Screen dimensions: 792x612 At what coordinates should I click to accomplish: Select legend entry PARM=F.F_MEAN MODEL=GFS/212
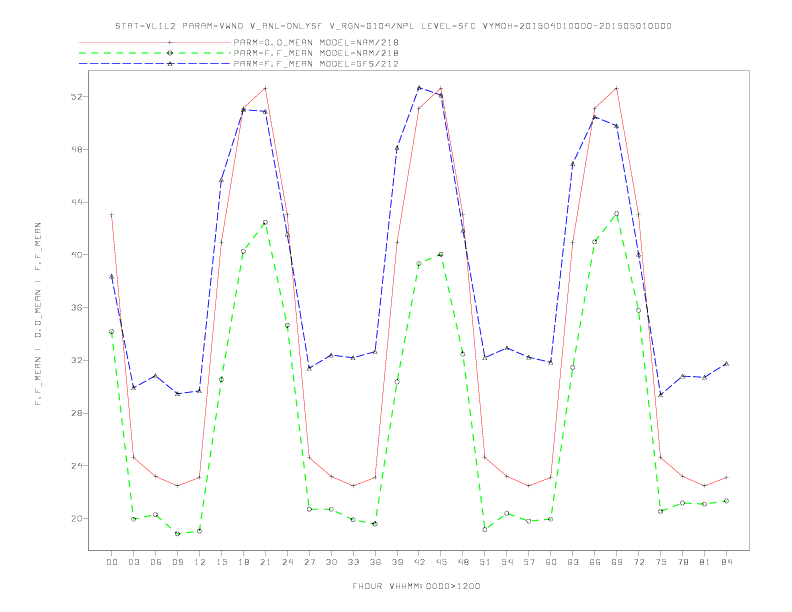pyautogui.click(x=316, y=64)
